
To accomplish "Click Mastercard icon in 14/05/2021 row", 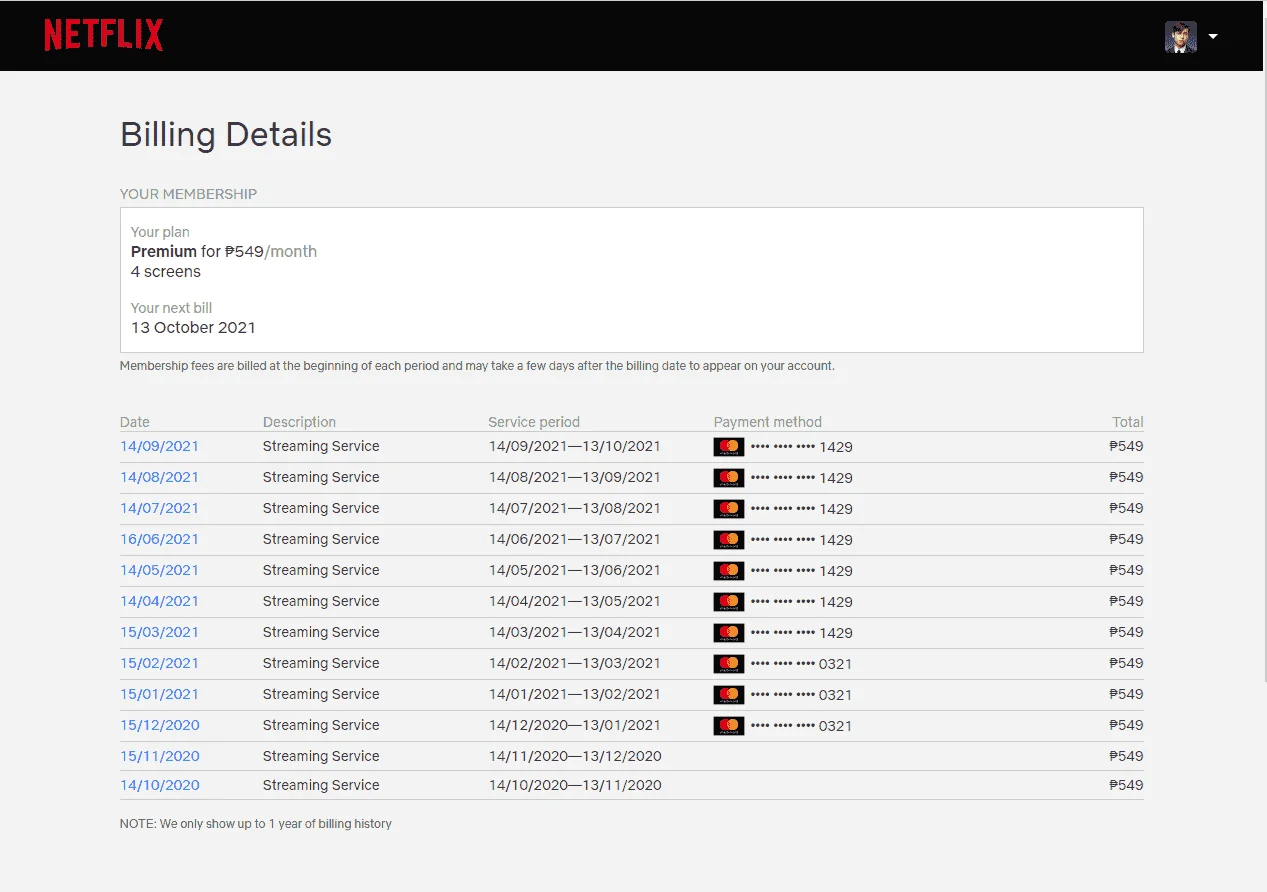I will click(x=729, y=571).
